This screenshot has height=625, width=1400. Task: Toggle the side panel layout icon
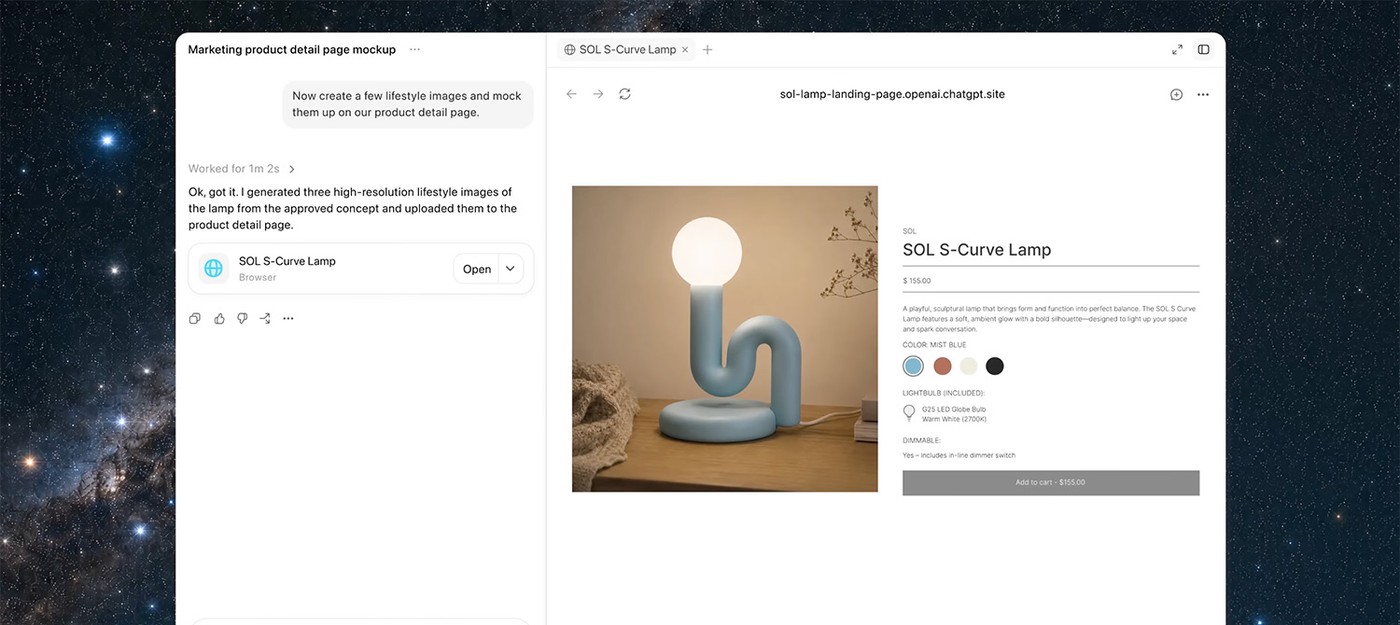tap(1204, 49)
